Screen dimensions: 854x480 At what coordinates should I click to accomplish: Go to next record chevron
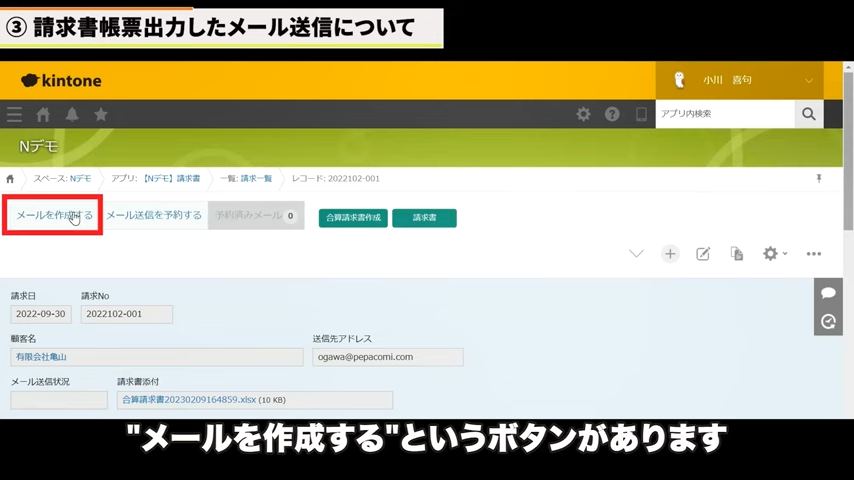(x=636, y=253)
